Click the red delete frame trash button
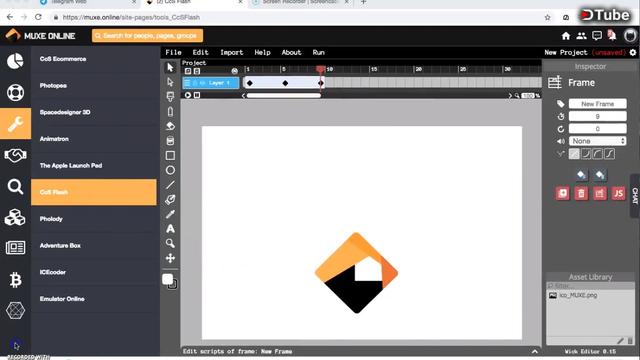This screenshot has width=640, height=360. [581, 193]
